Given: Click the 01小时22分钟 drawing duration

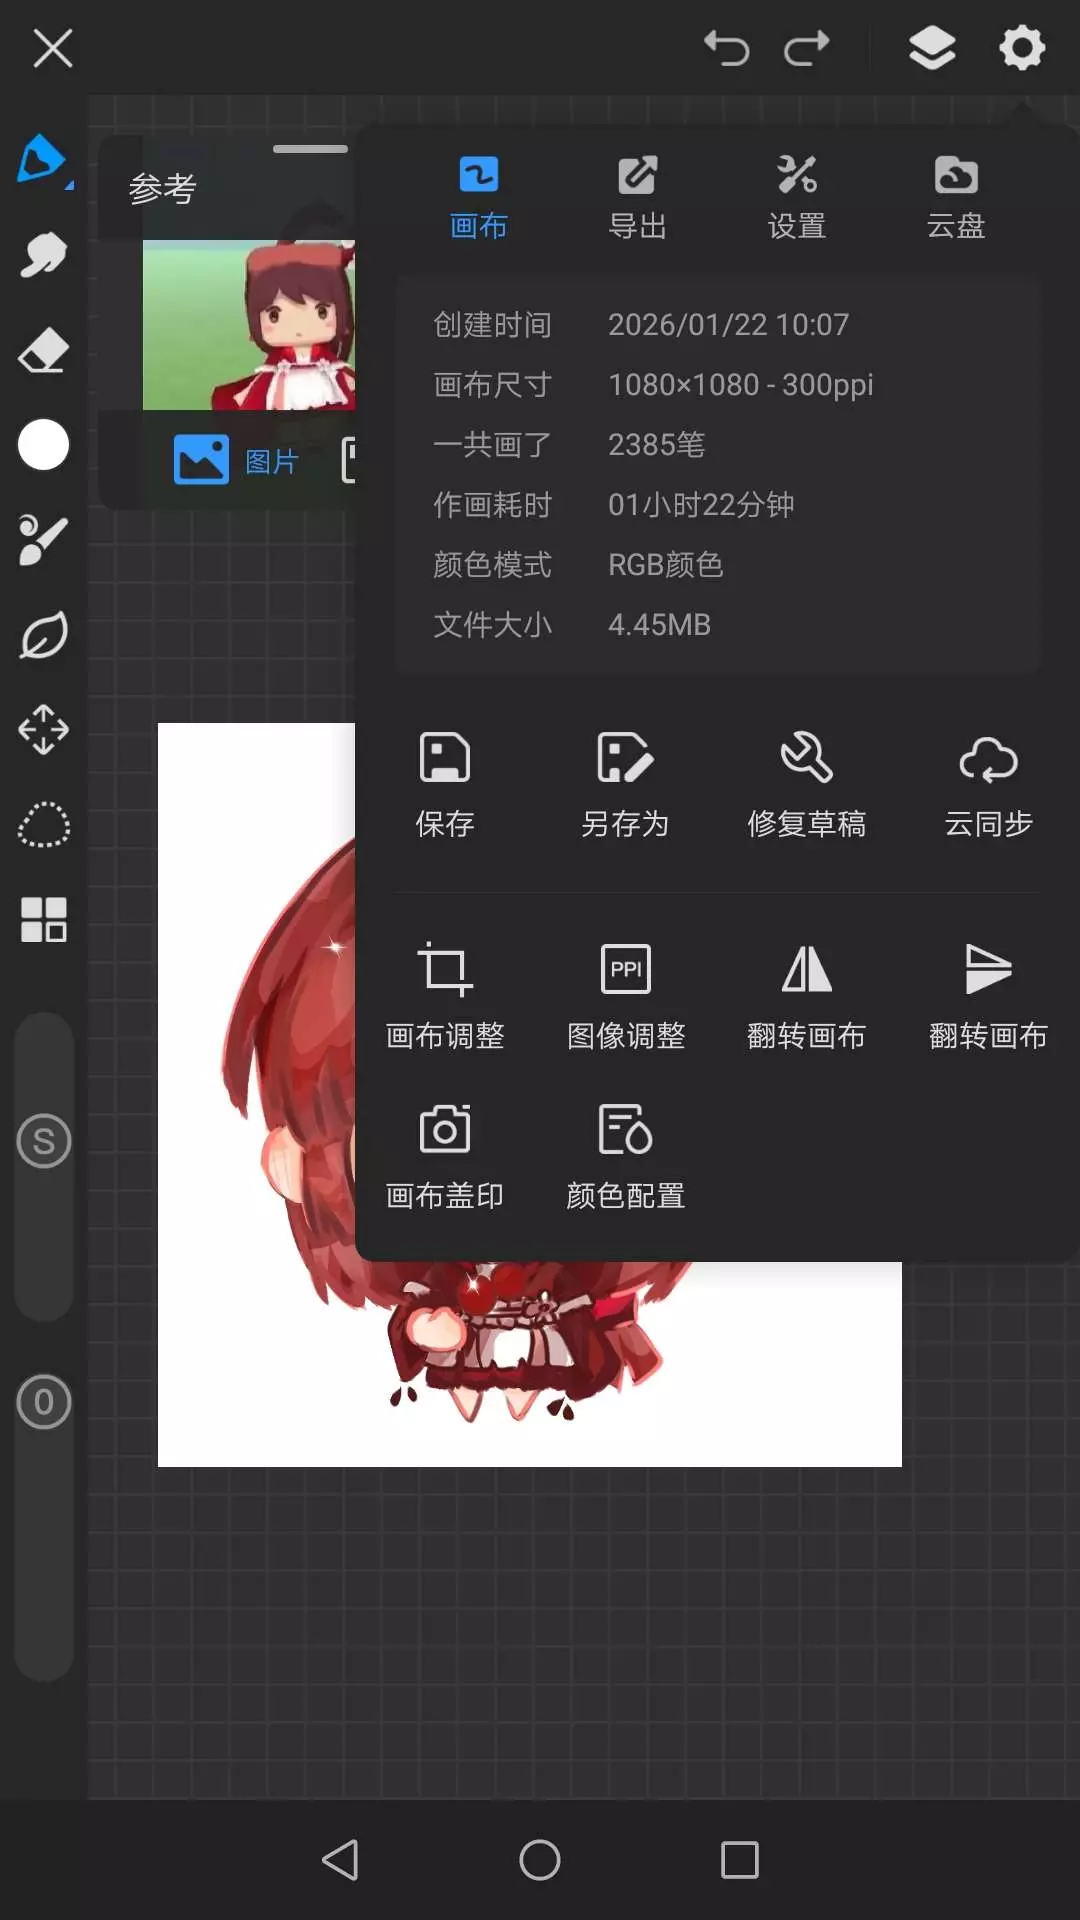Looking at the screenshot, I should pos(701,505).
